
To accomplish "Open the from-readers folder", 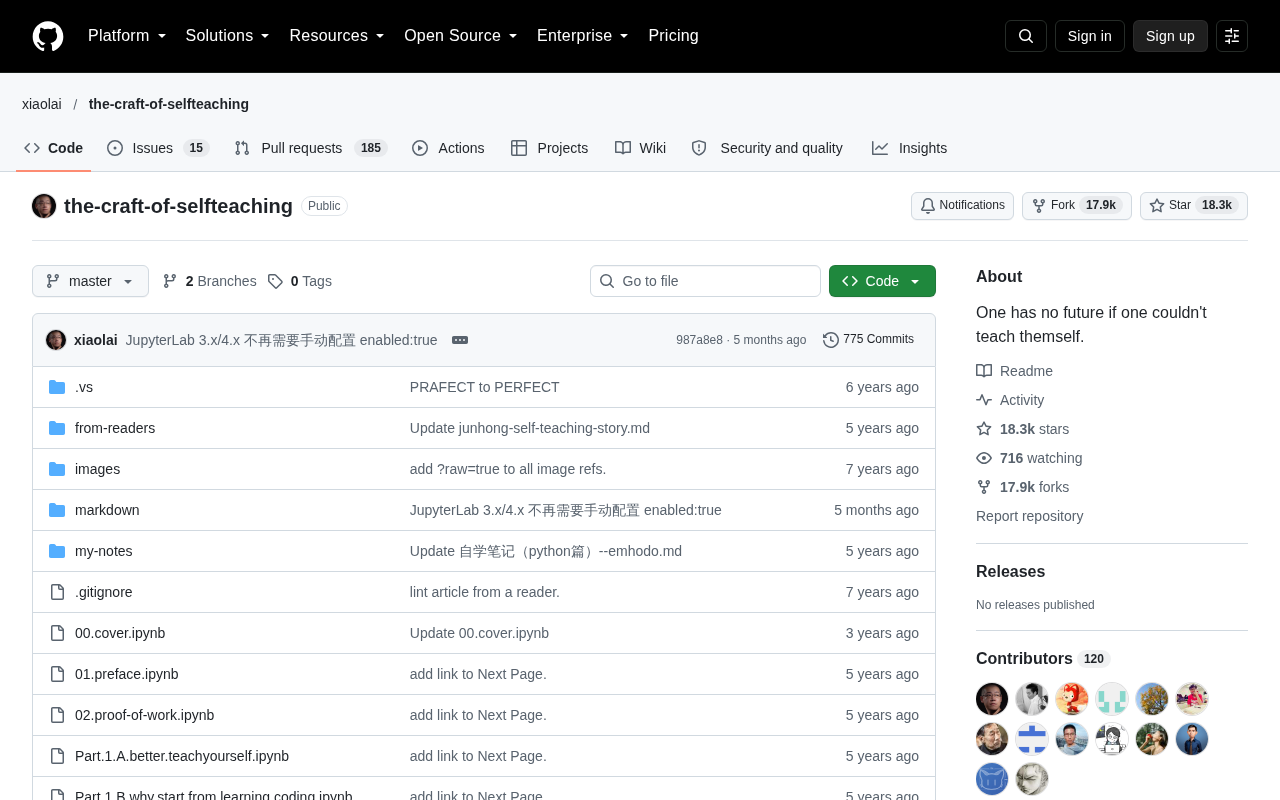I will [115, 428].
